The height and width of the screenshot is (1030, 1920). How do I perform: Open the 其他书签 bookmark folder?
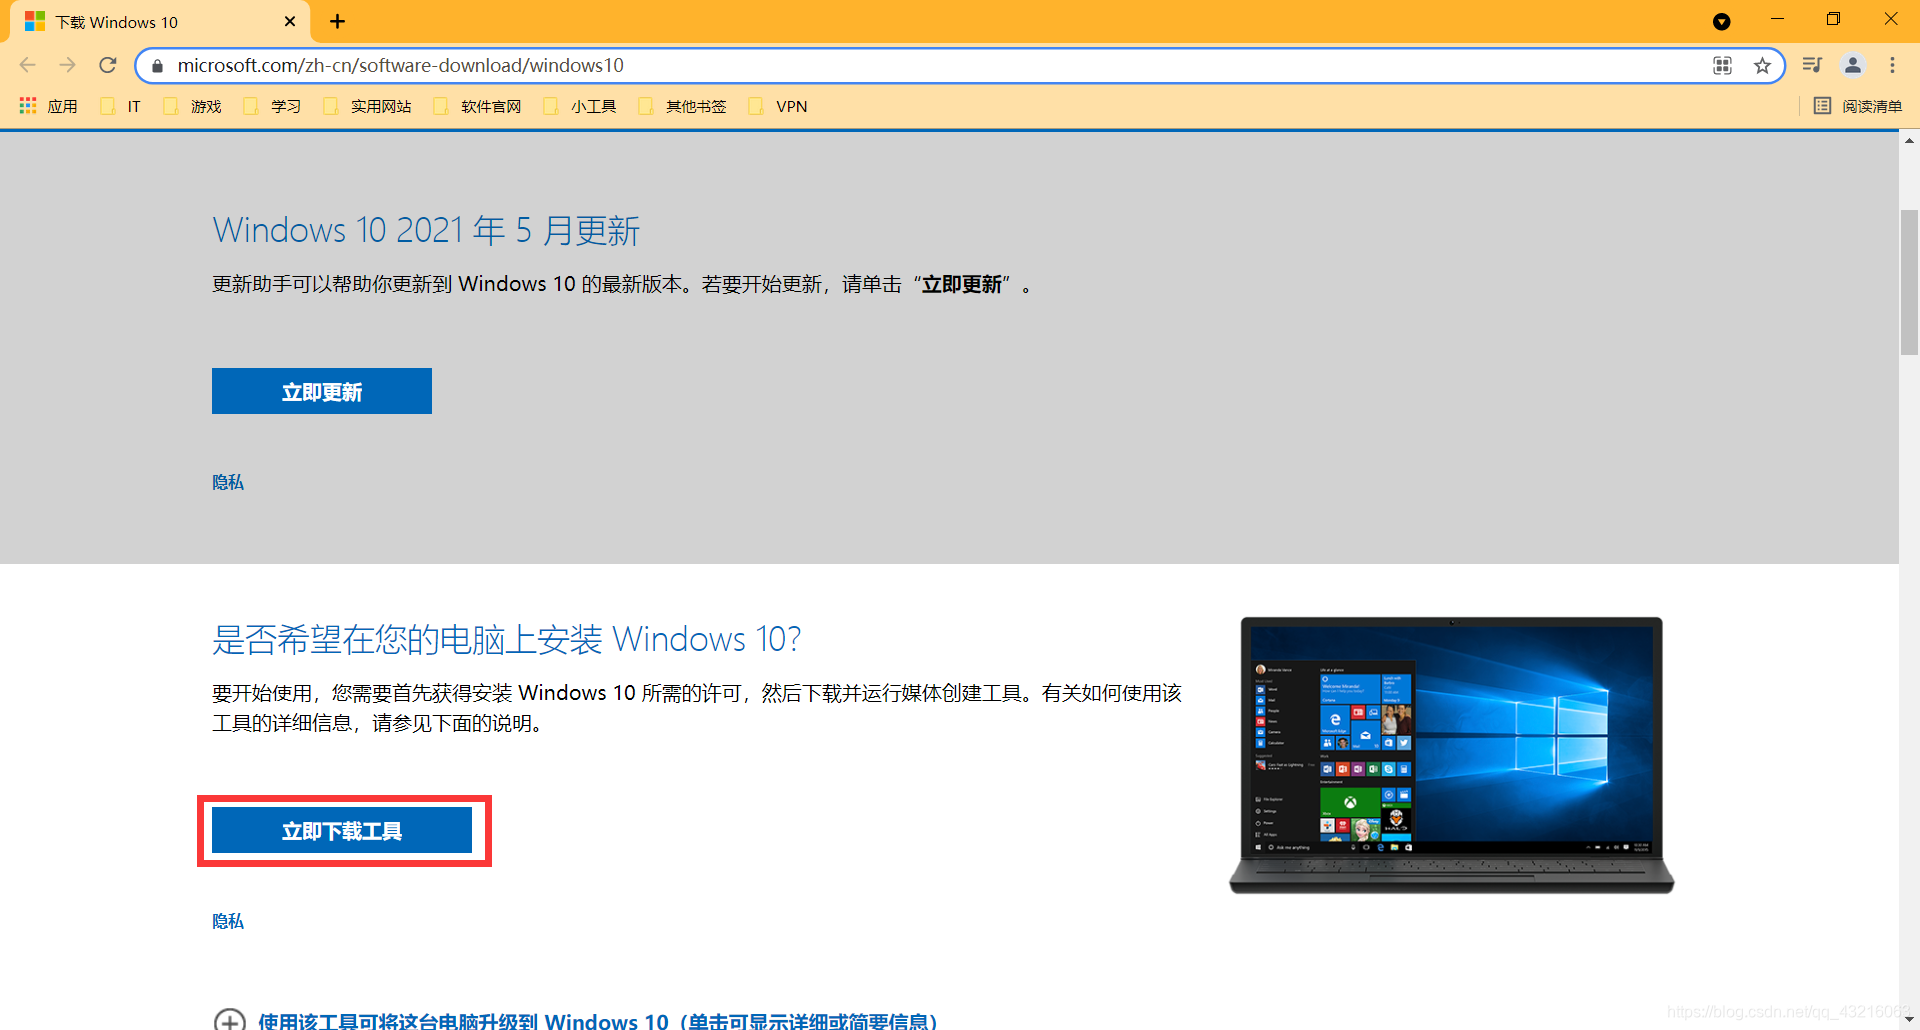click(682, 106)
